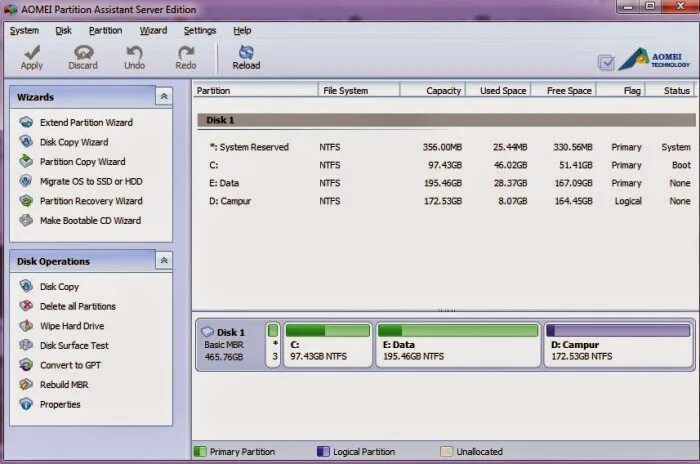This screenshot has width=700, height=464.
Task: Click the Migrate OS to SSD icon
Action: (26, 181)
